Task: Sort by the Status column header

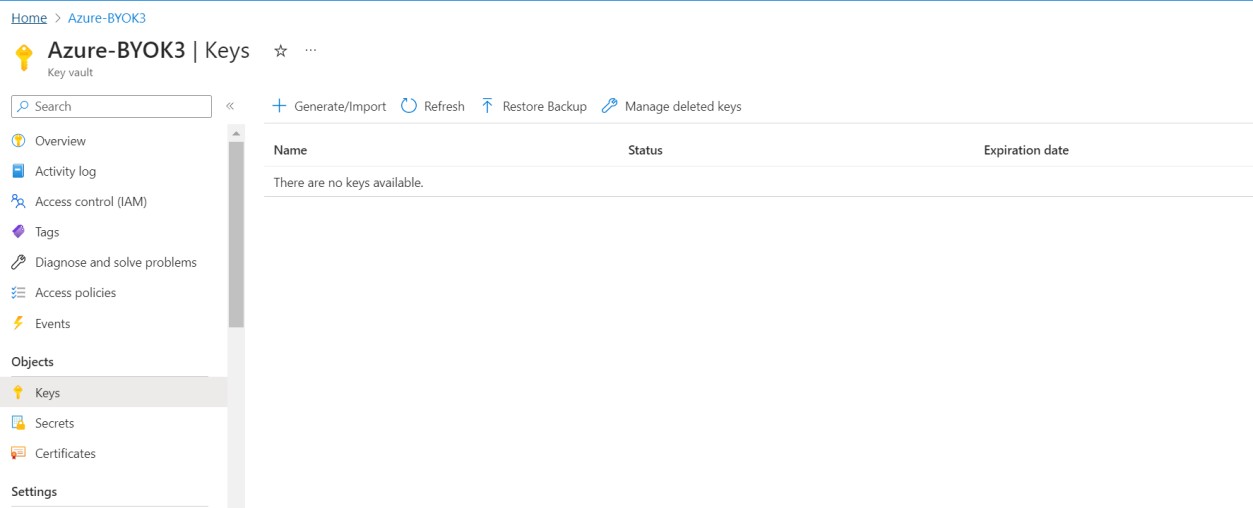Action: click(645, 150)
